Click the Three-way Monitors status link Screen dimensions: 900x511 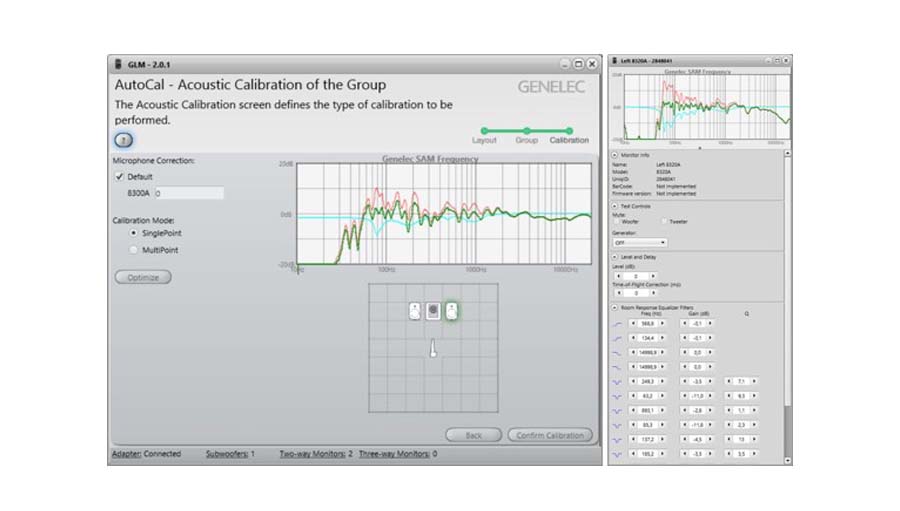tap(394, 454)
